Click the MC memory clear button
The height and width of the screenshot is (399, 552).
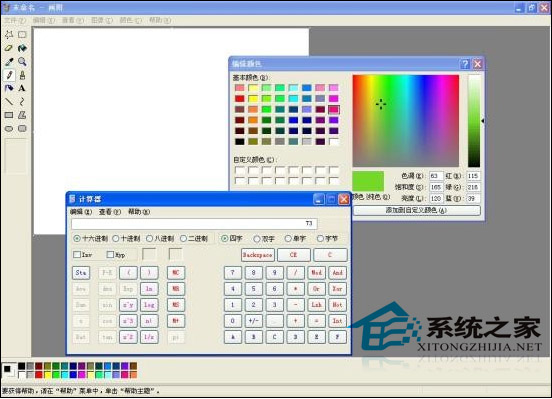176,273
